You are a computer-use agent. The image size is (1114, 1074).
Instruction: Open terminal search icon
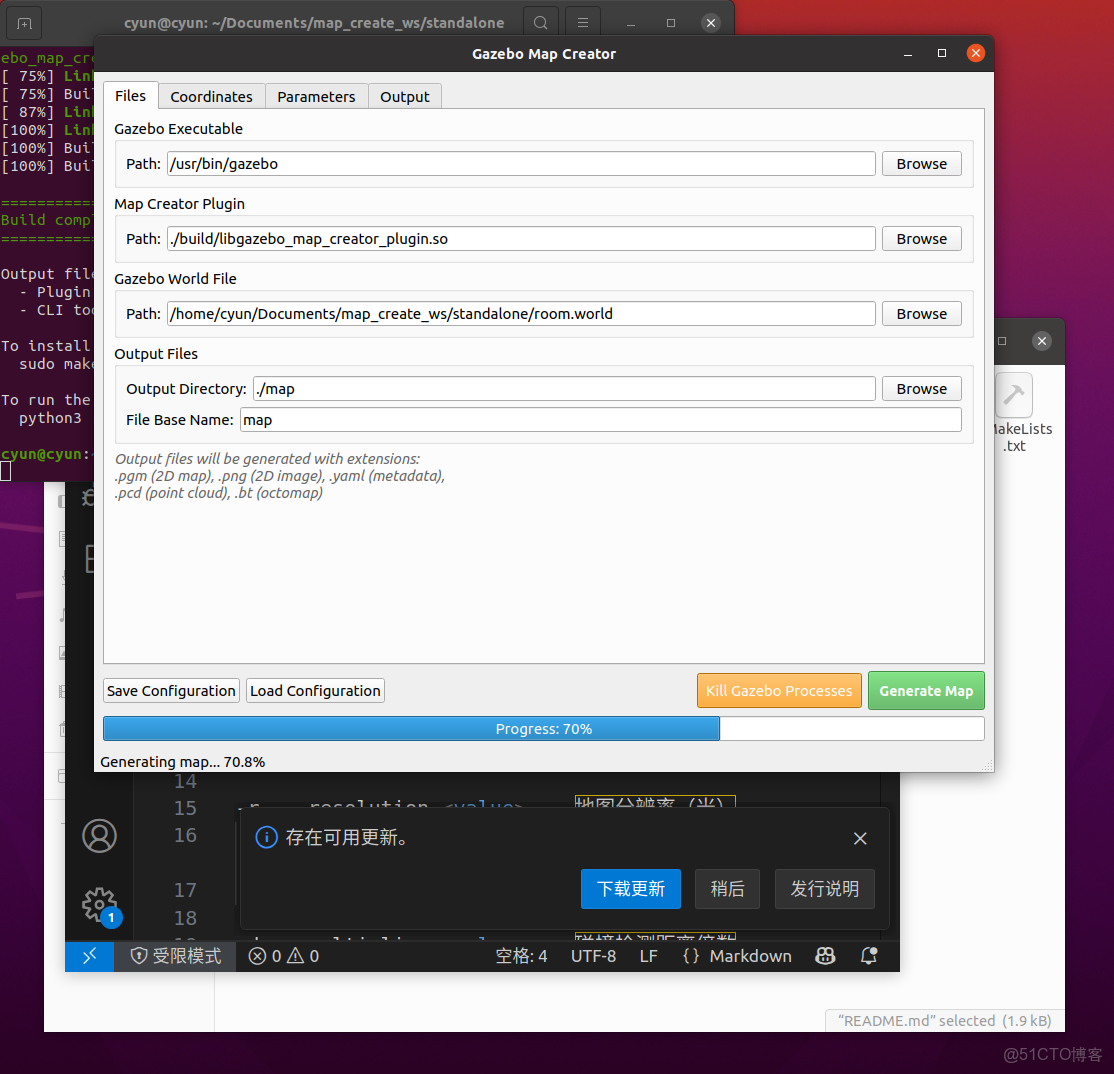pos(541,23)
